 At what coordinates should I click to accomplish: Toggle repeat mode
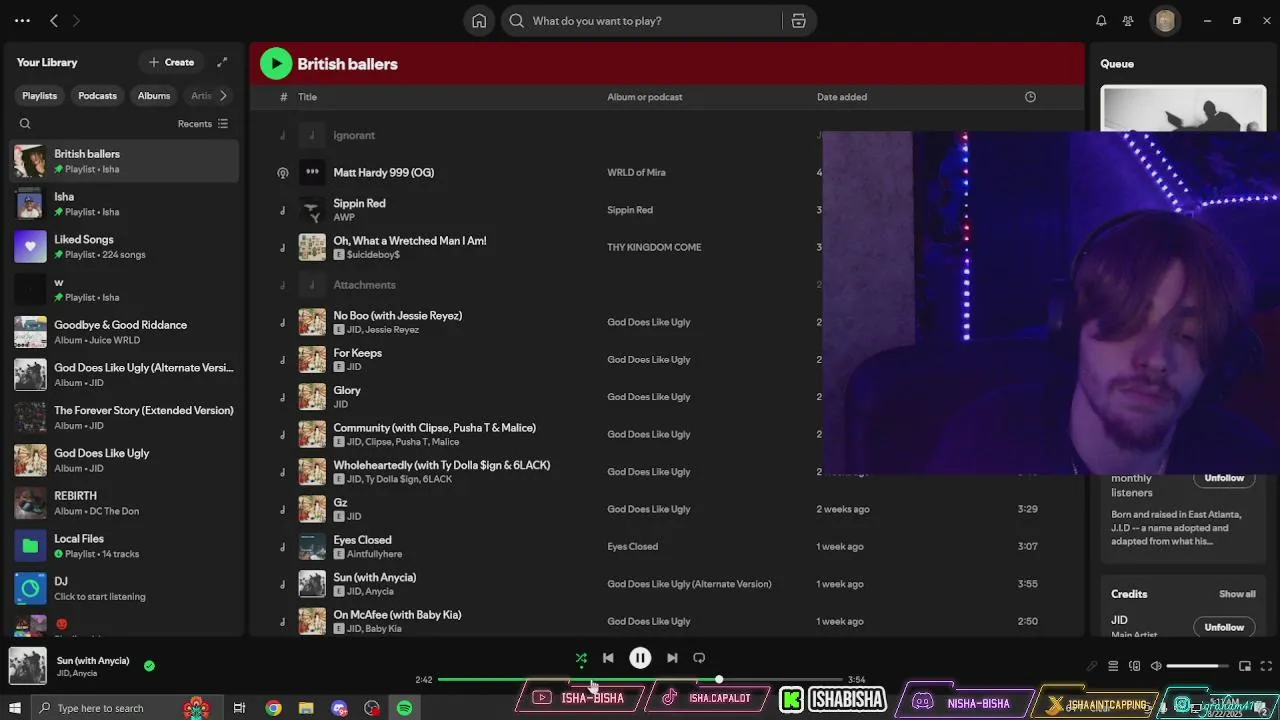tap(699, 658)
